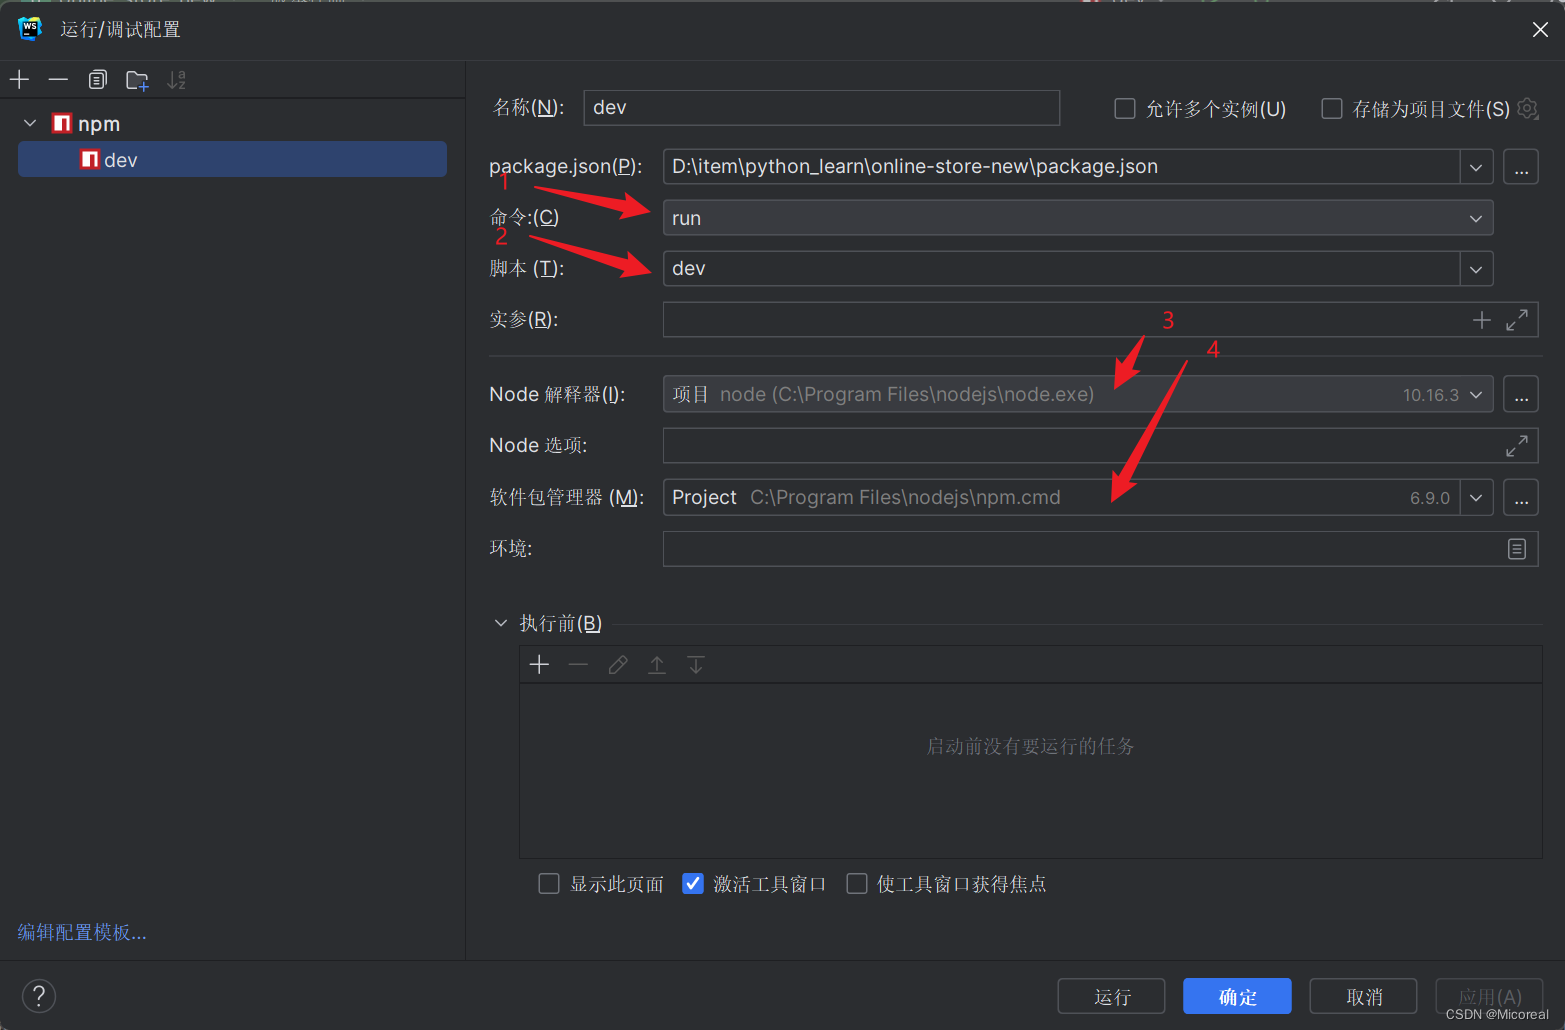Screen dimensions: 1565x1030
Task: Click the npm icon in the configuration tree
Action: coord(62,123)
